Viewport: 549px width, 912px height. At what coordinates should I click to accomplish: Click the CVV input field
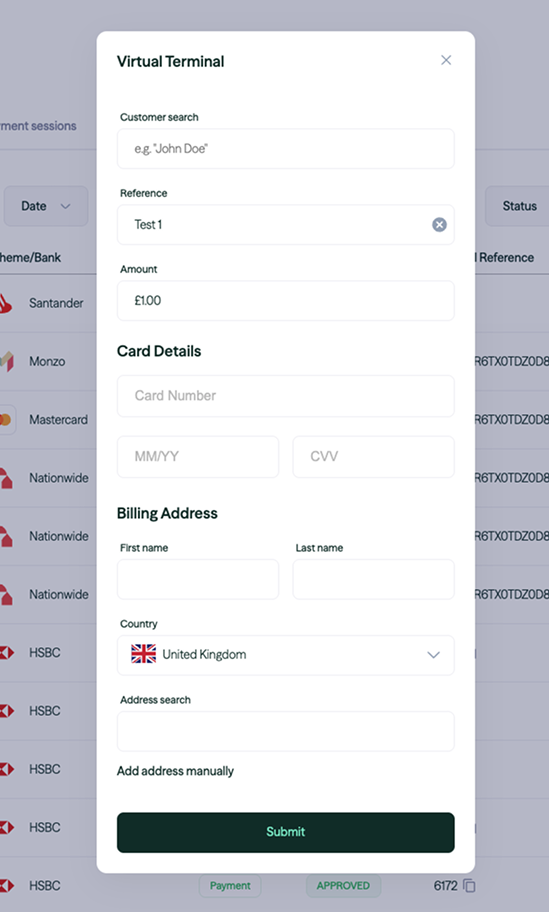373,457
